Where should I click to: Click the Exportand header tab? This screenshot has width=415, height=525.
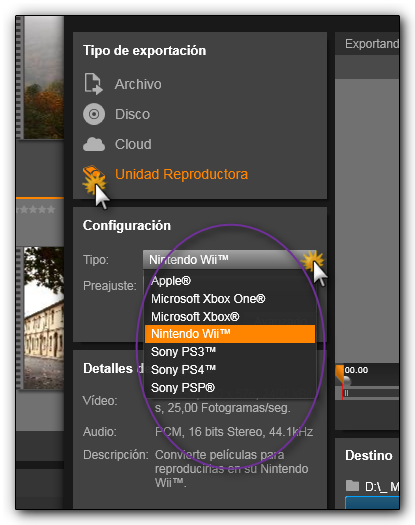click(x=372, y=44)
